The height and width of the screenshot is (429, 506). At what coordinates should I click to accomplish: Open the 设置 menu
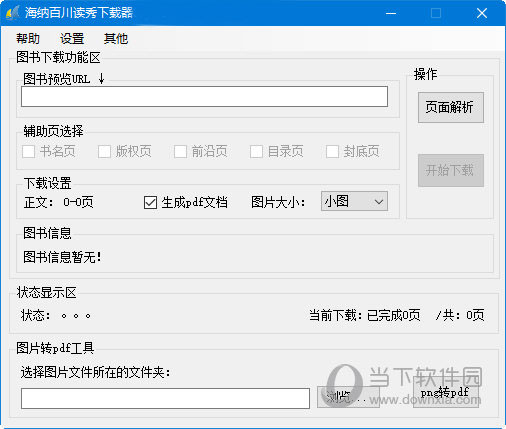[x=72, y=38]
